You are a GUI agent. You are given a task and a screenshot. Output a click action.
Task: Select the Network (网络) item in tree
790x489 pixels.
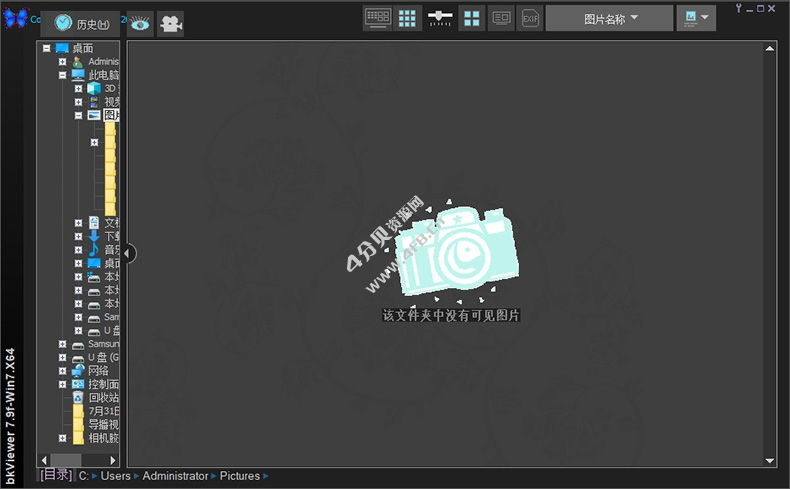click(98, 370)
